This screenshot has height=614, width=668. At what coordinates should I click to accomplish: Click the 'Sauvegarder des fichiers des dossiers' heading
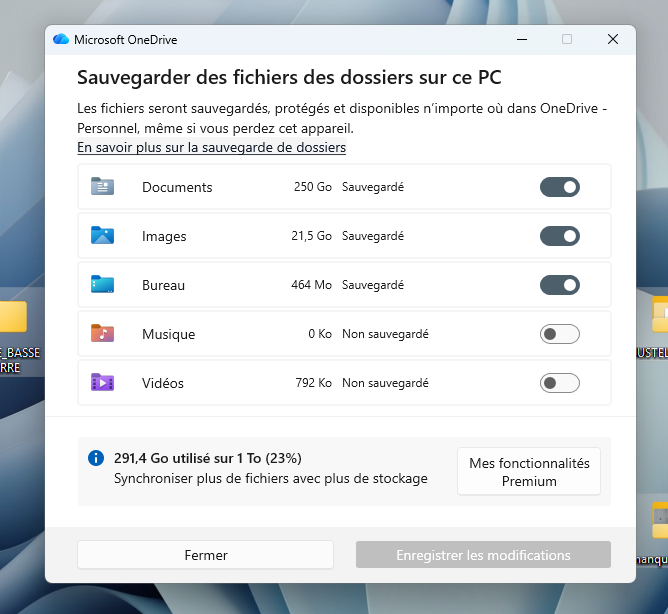pos(289,78)
